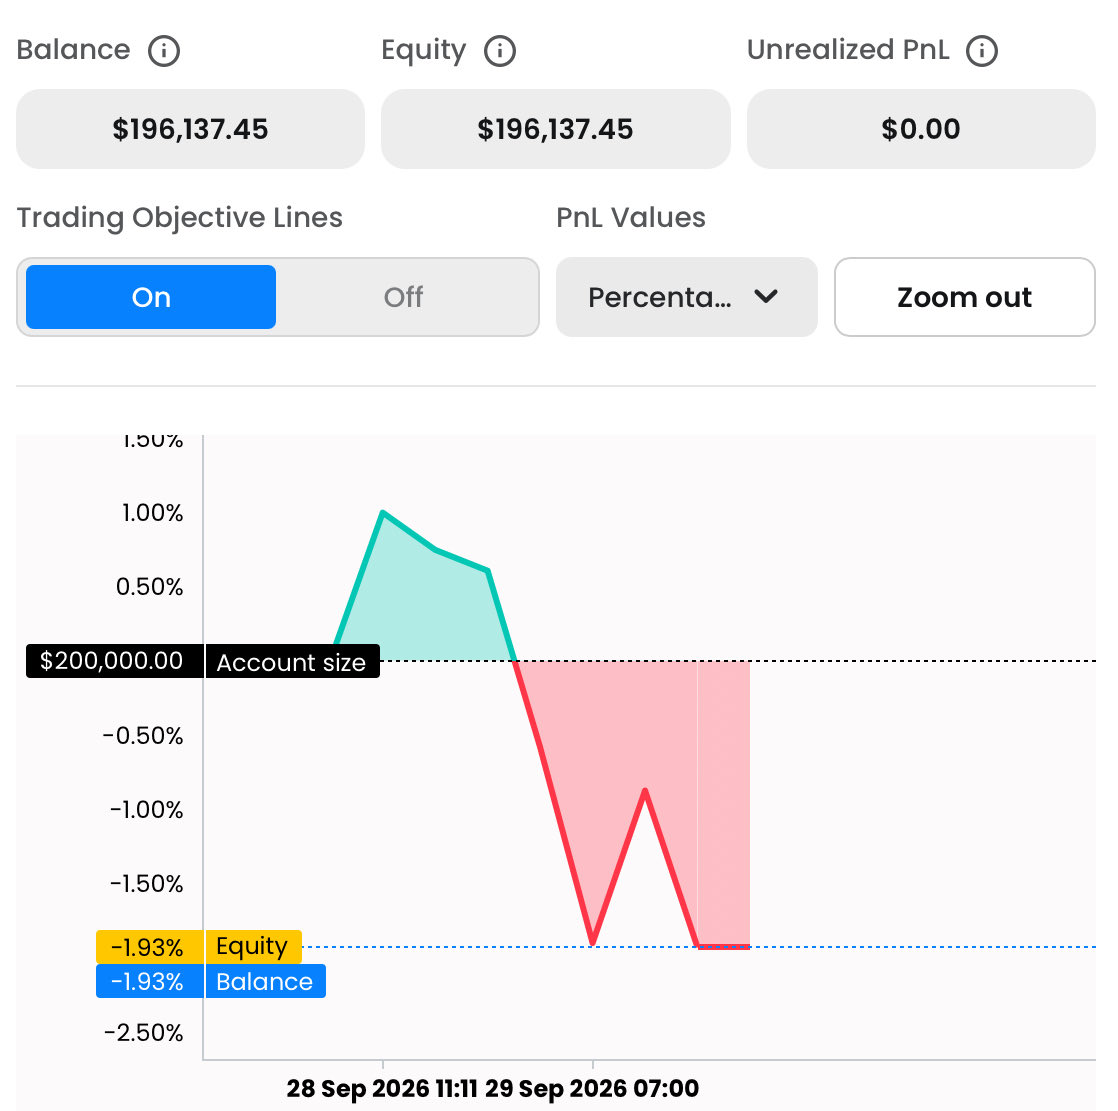The height and width of the screenshot is (1111, 1118).
Task: Click the blue Balance line label
Action: pyautogui.click(x=265, y=981)
